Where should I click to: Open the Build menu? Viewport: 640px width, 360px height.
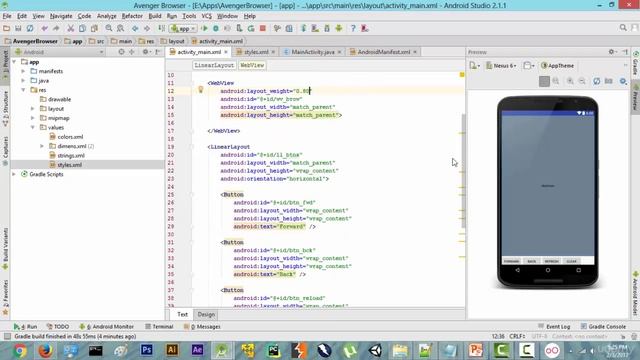pos(155,16)
